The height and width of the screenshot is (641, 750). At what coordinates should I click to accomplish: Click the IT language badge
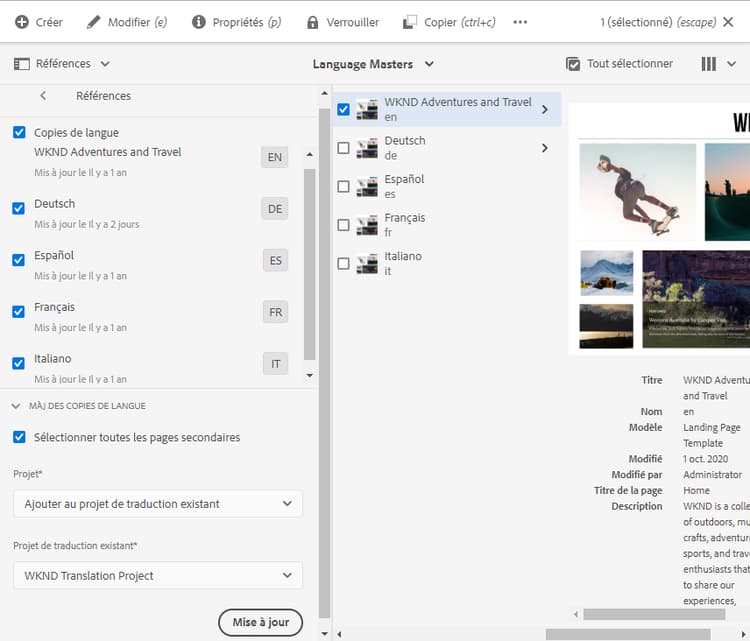(x=276, y=364)
